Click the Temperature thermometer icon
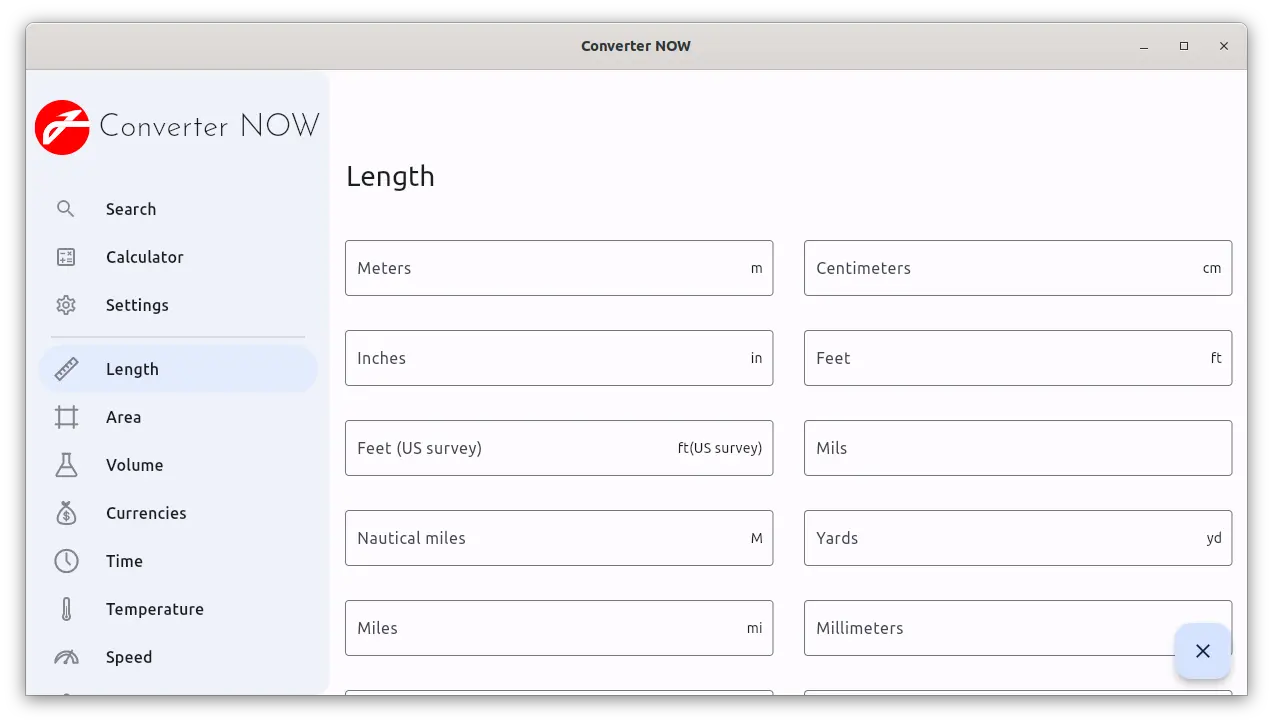Image resolution: width=1273 pixels, height=724 pixels. [66, 609]
